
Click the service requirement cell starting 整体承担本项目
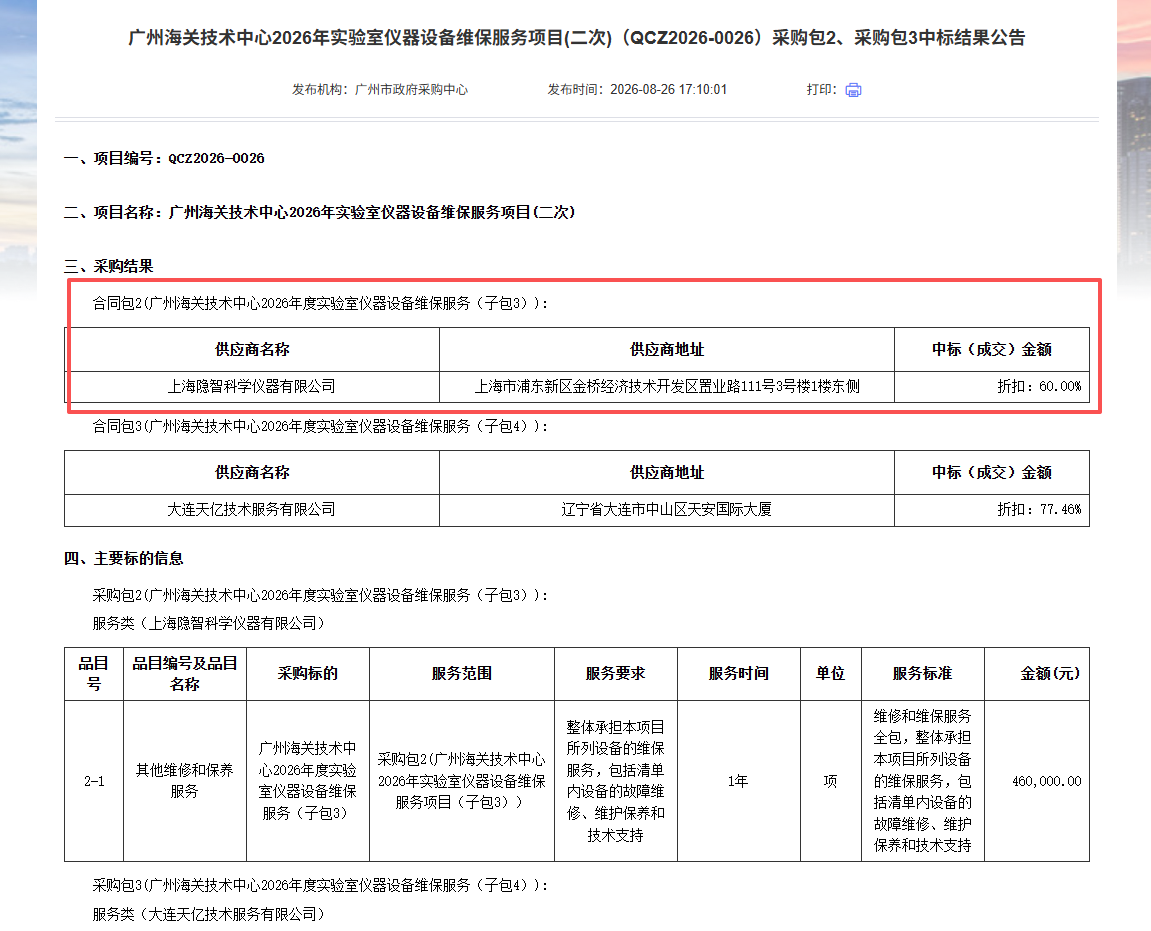coord(615,781)
